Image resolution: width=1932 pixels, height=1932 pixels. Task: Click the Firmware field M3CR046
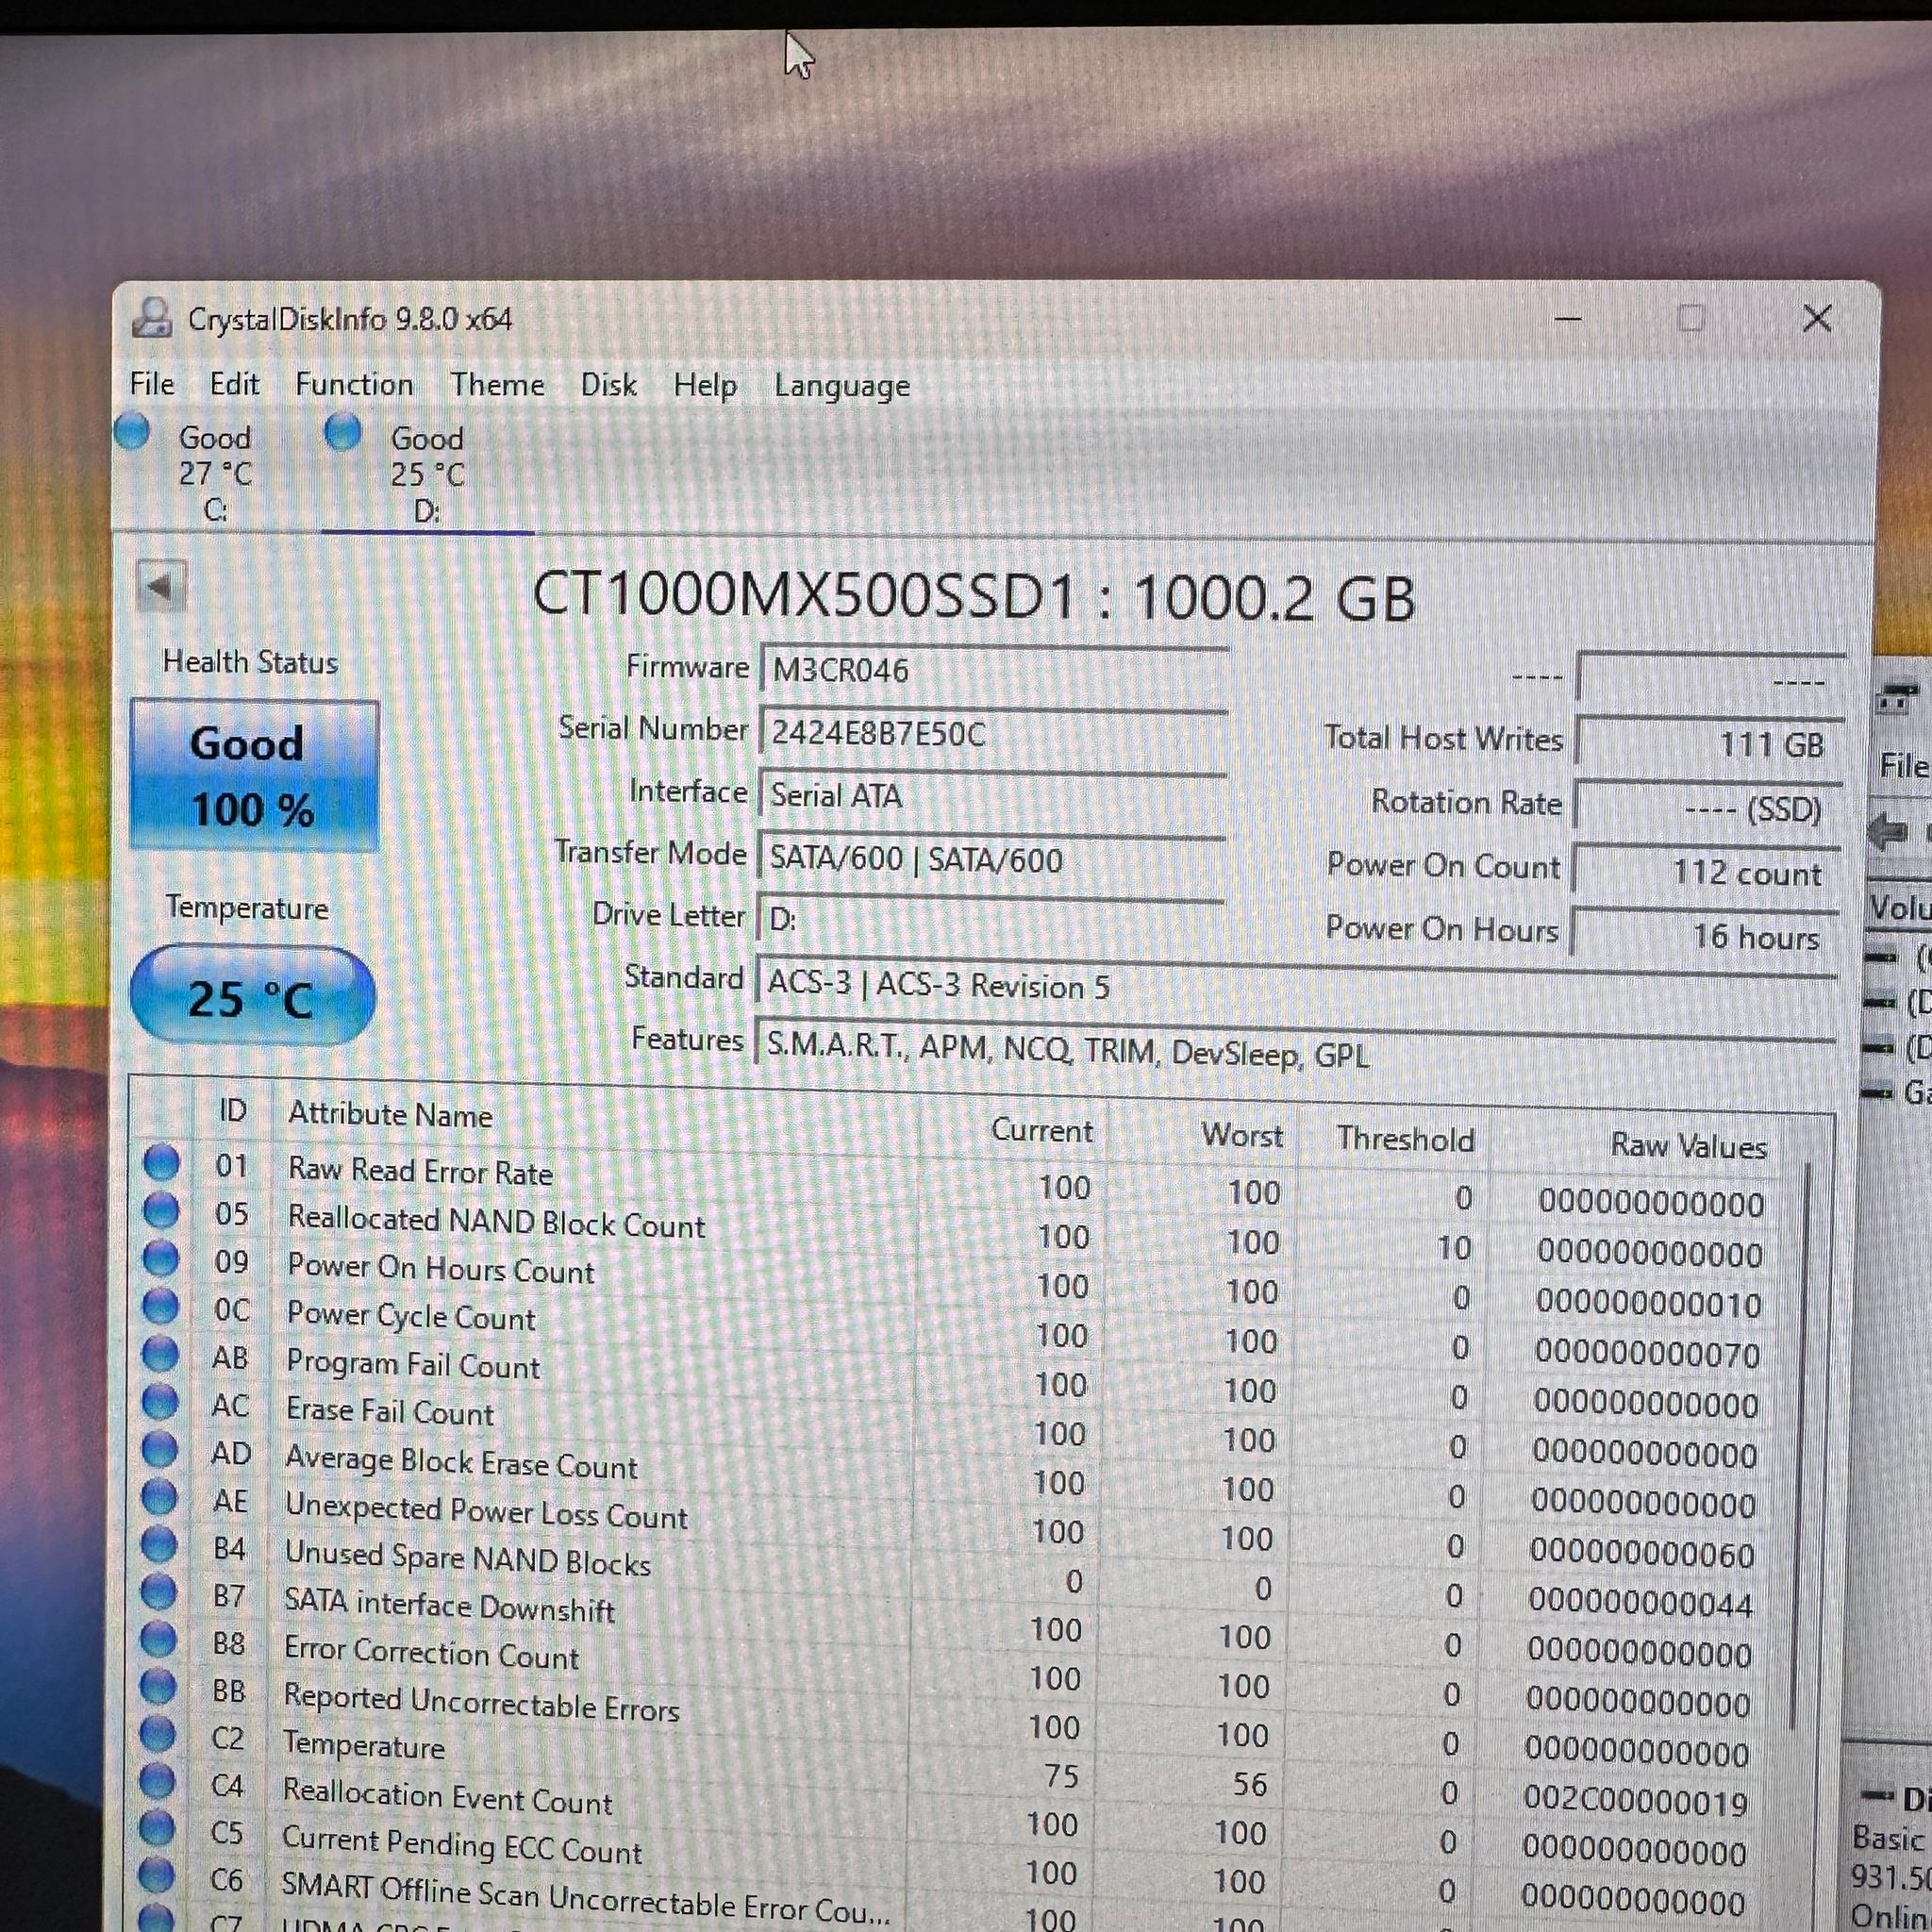(x=994, y=669)
